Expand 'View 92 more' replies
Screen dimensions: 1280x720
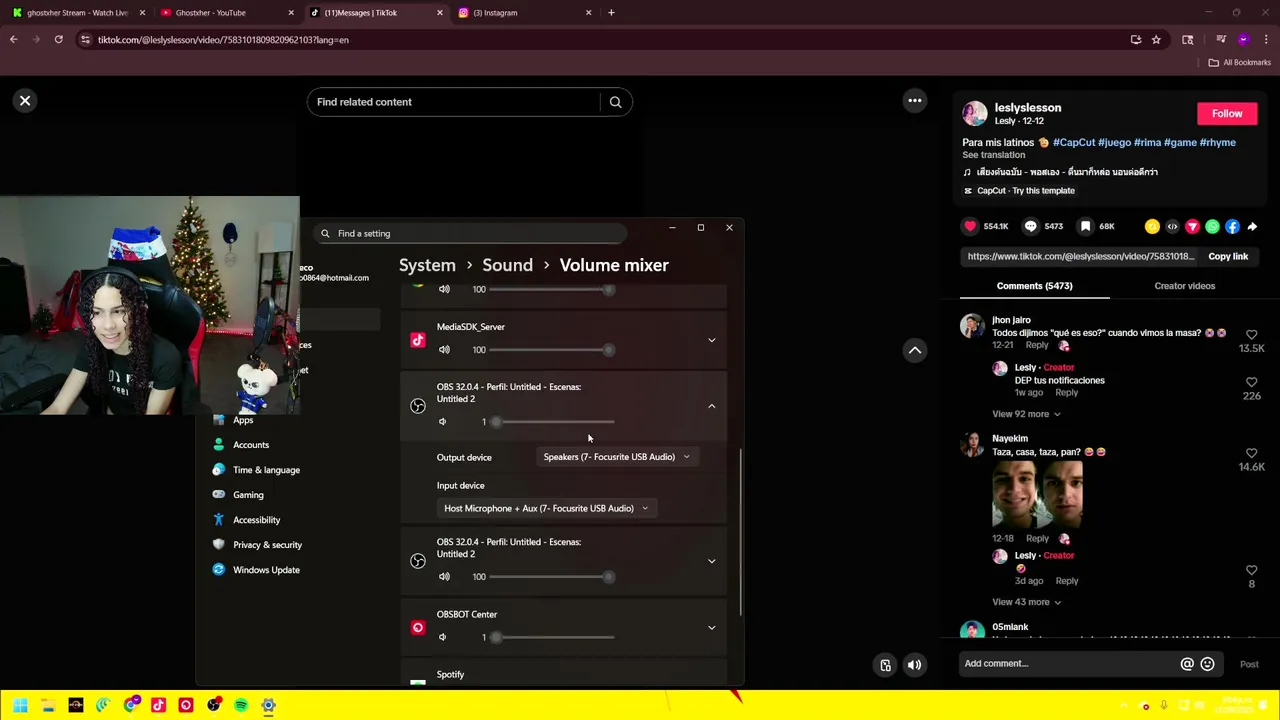pos(1026,414)
